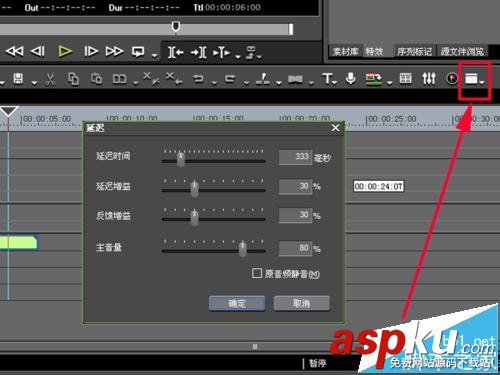This screenshot has width=500, height=375.
Task: Switch to the 源文件浏览 tab
Action: 462,52
